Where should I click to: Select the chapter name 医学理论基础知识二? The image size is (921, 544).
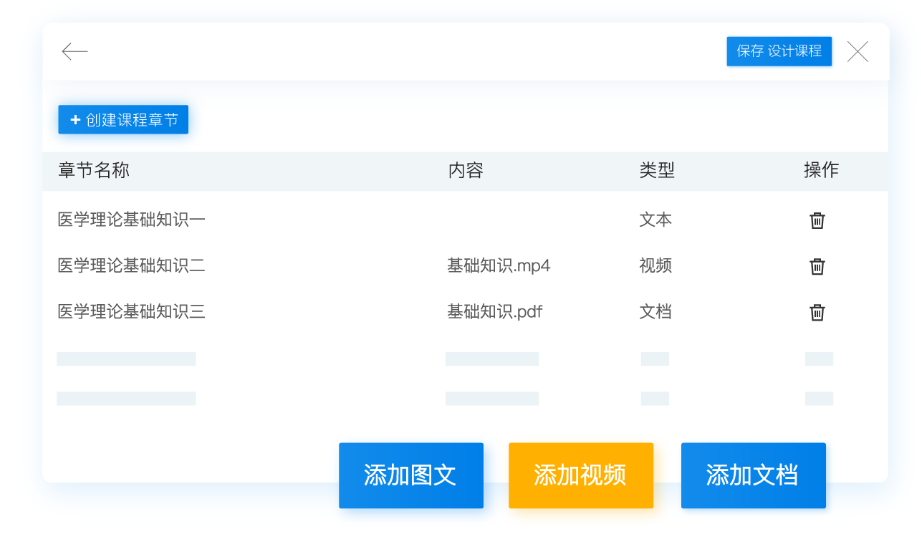click(131, 266)
